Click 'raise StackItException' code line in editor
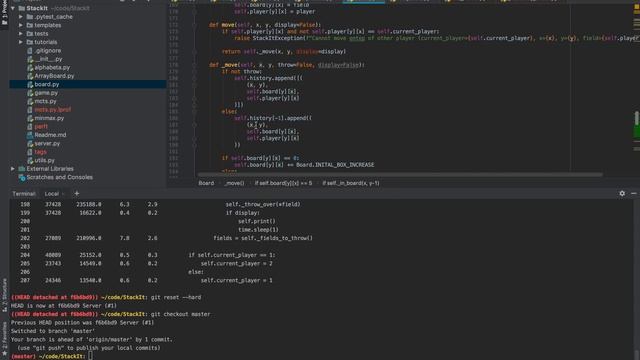This screenshot has height=360, width=640. click(437, 38)
